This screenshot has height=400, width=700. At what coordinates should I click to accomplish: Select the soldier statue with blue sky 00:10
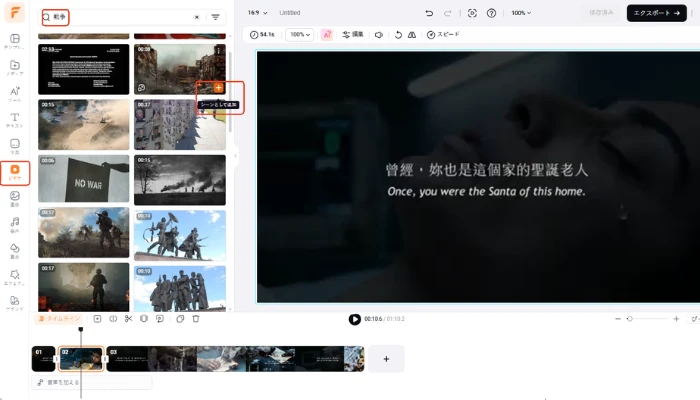180,235
